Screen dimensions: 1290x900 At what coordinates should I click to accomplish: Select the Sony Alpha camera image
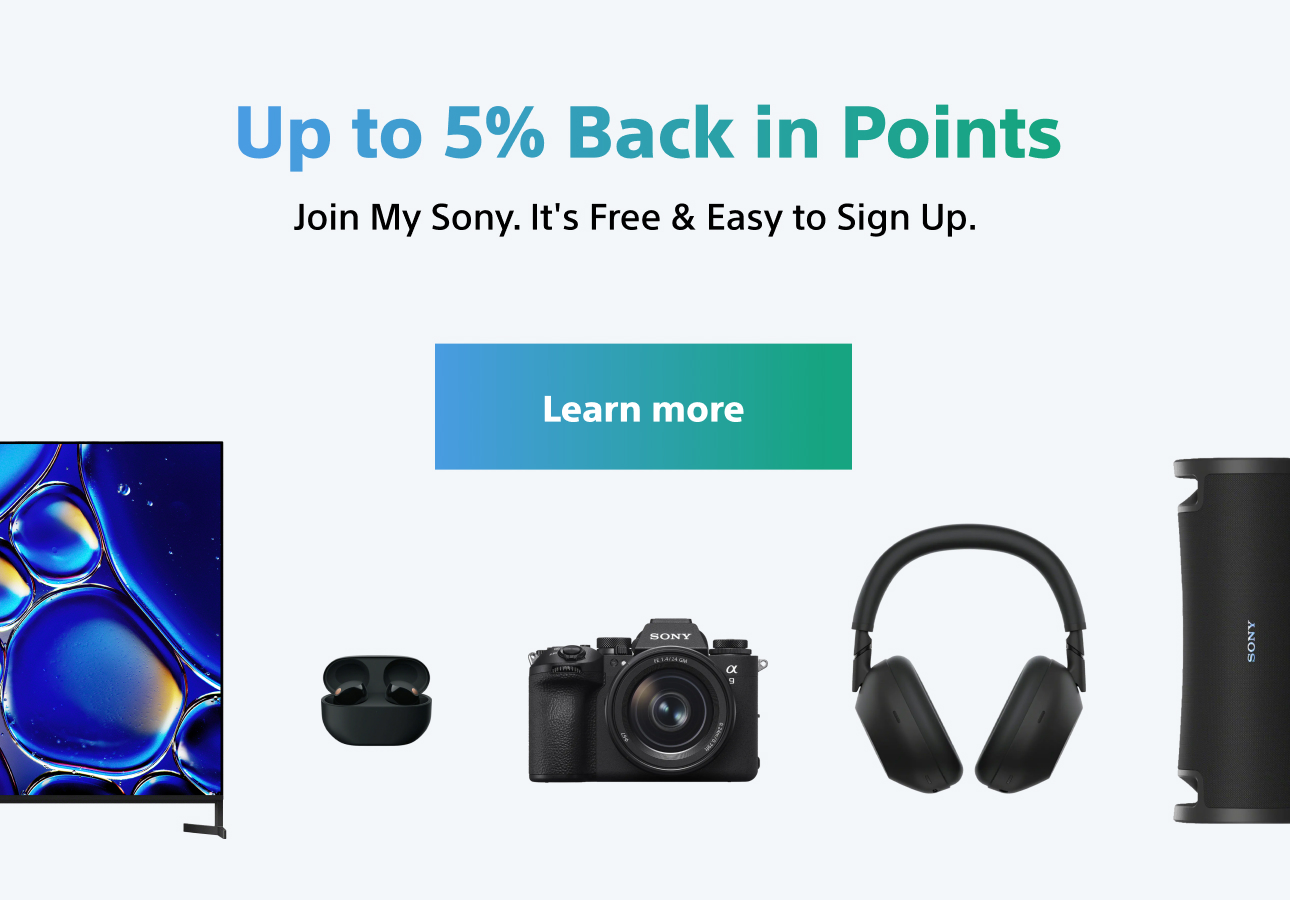(644, 701)
